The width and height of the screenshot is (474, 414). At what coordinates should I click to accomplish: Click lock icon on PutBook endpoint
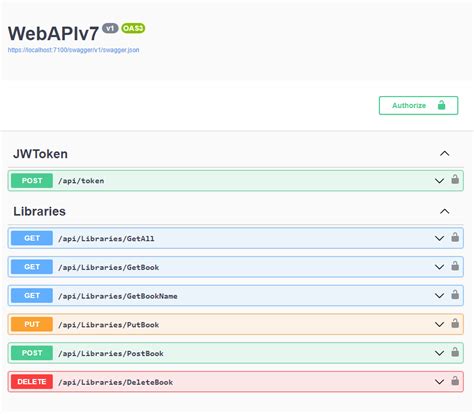[x=455, y=323]
